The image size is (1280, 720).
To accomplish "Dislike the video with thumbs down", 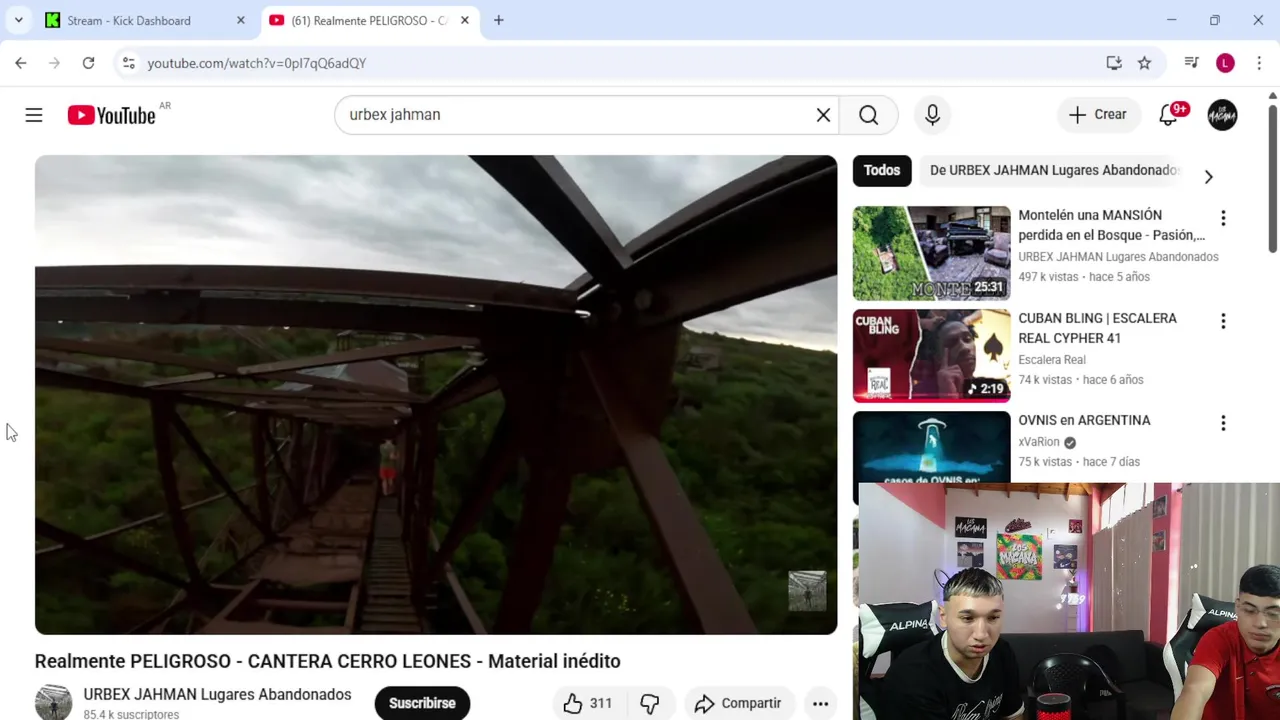I will (x=650, y=703).
